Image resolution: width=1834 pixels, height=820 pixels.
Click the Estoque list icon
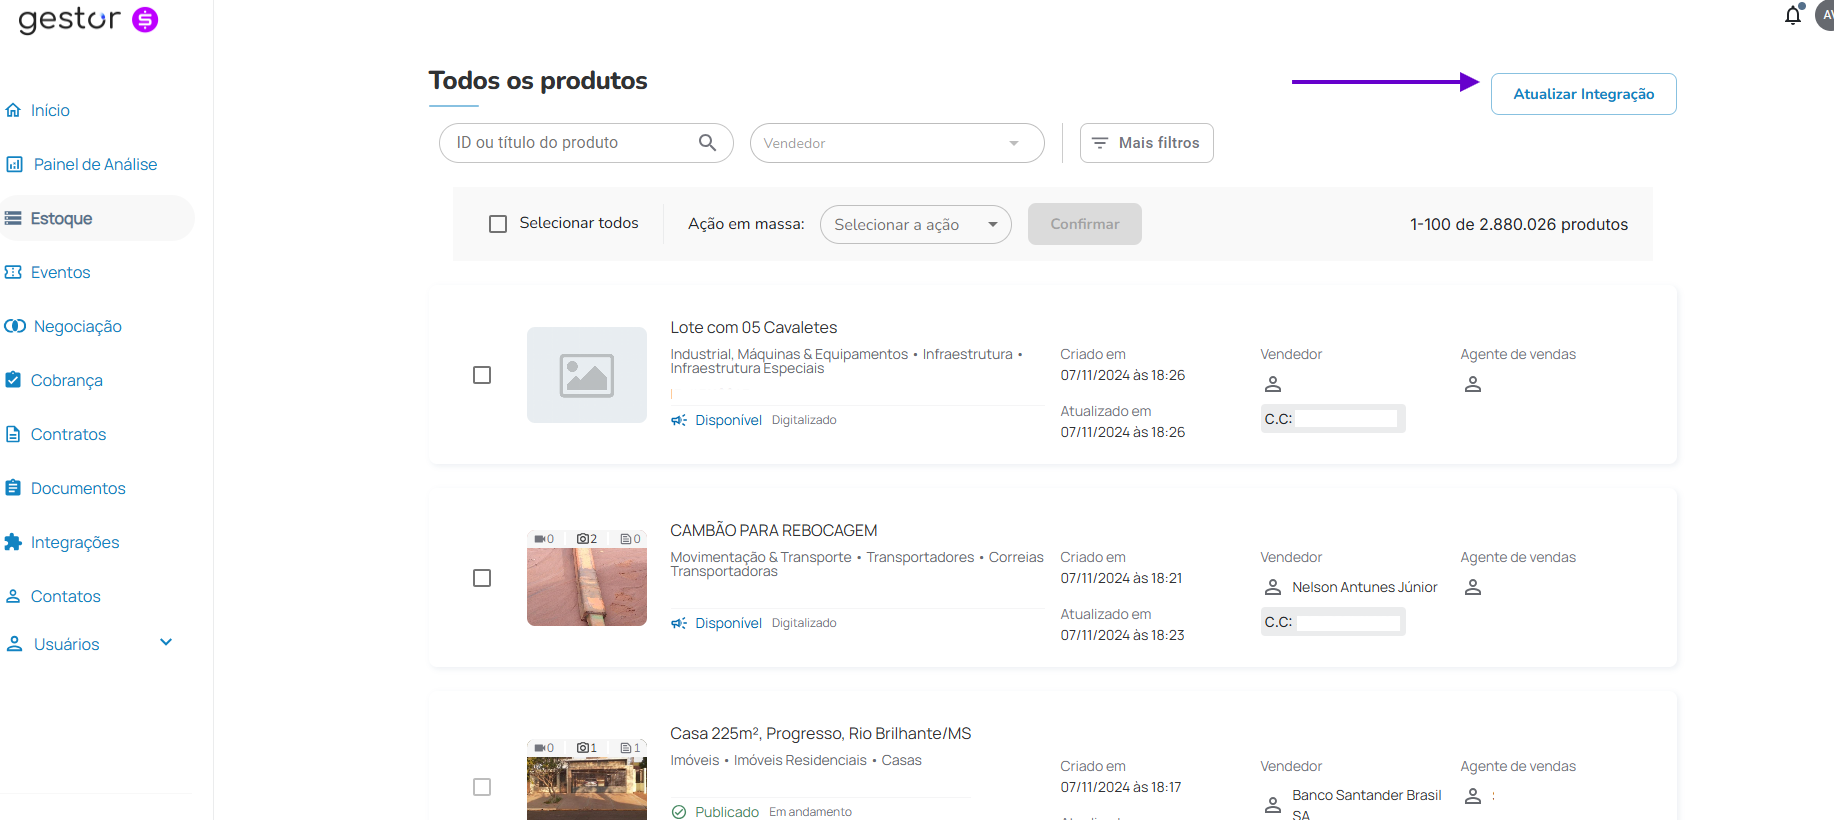tap(13, 218)
